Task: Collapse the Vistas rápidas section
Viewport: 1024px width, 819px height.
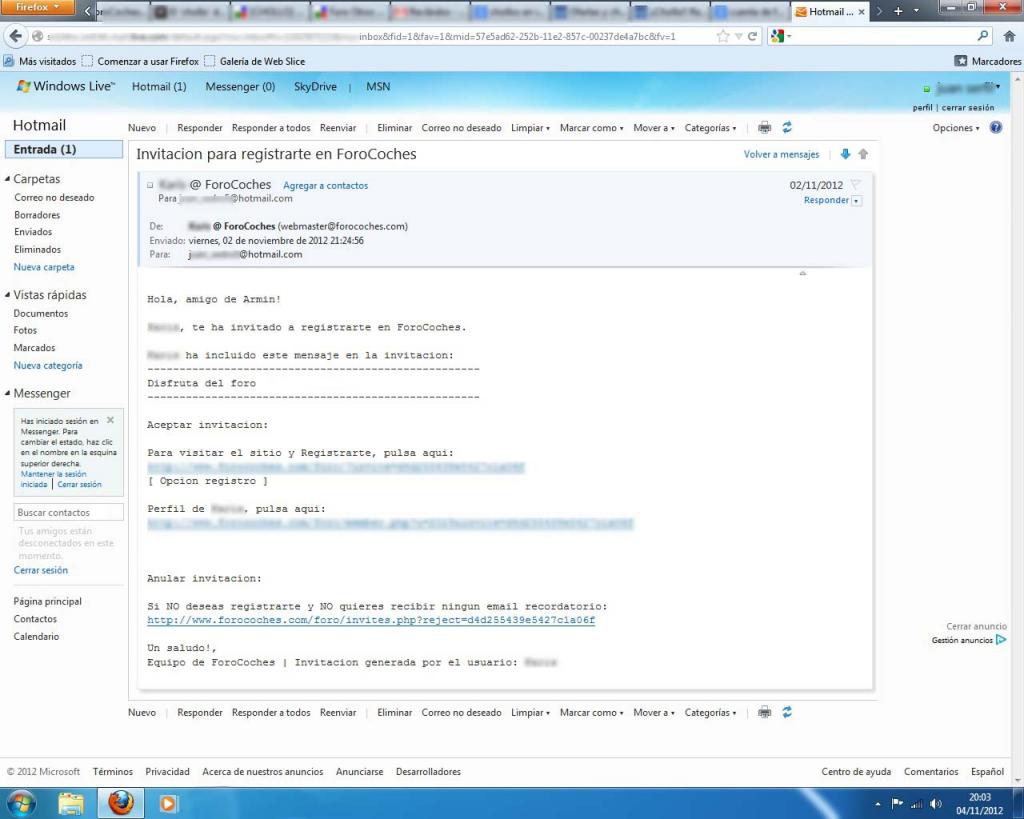Action: (x=7, y=295)
